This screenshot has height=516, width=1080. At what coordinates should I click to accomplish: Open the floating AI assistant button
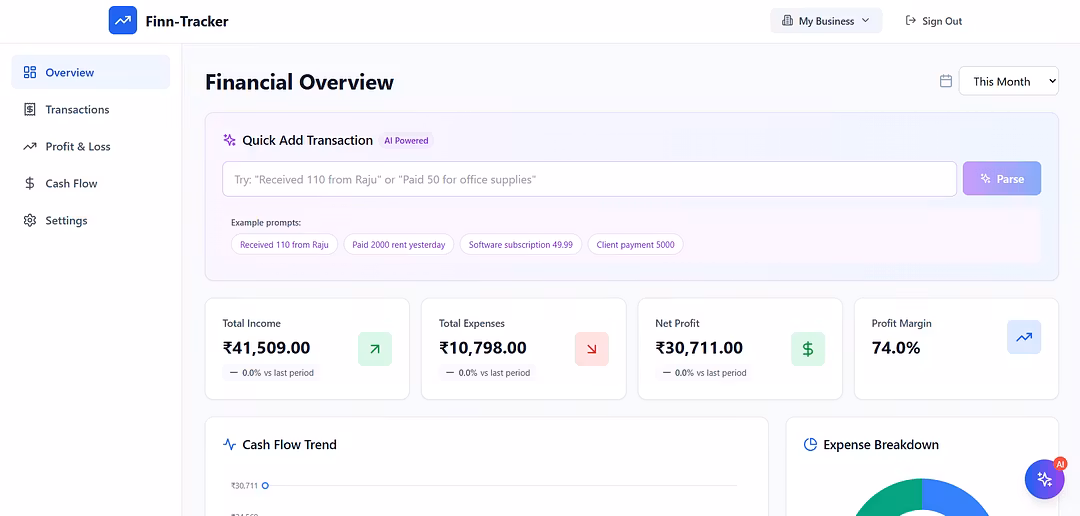pyautogui.click(x=1044, y=479)
